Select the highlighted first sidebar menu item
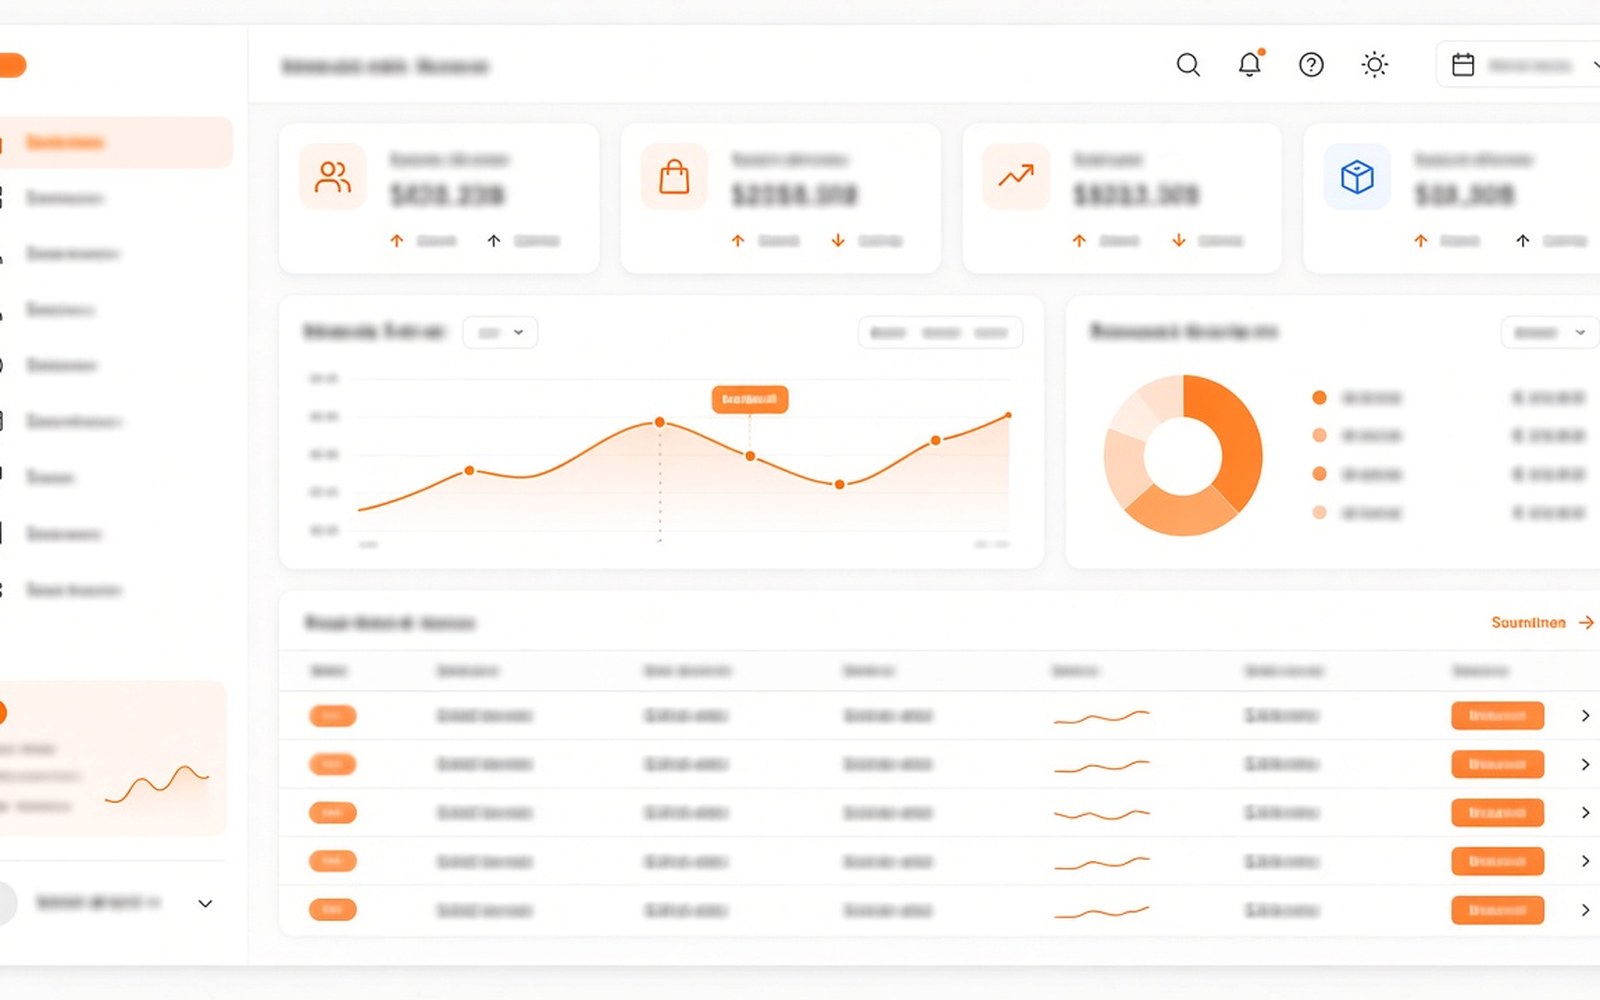1600x1000 pixels. tap(116, 142)
